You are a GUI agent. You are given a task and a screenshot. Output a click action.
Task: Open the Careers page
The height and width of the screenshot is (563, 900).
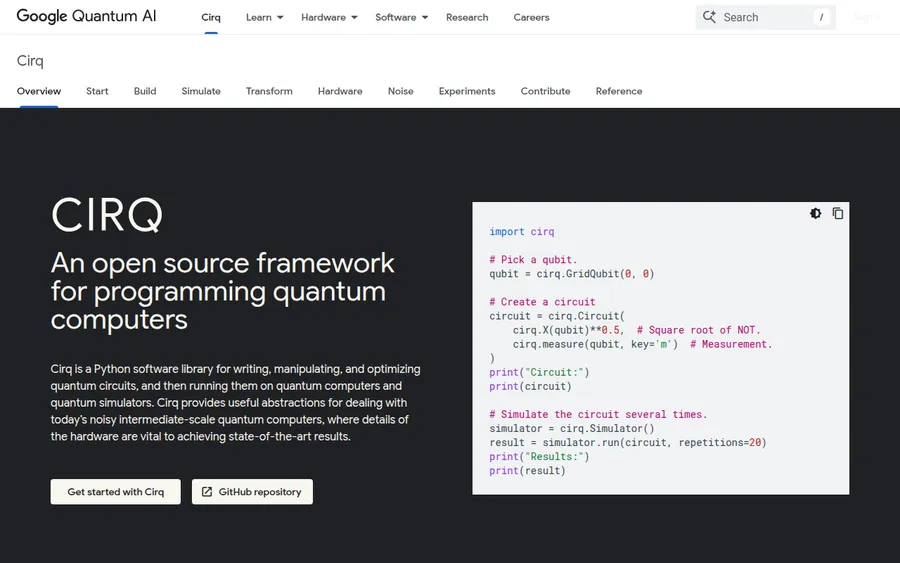532,17
